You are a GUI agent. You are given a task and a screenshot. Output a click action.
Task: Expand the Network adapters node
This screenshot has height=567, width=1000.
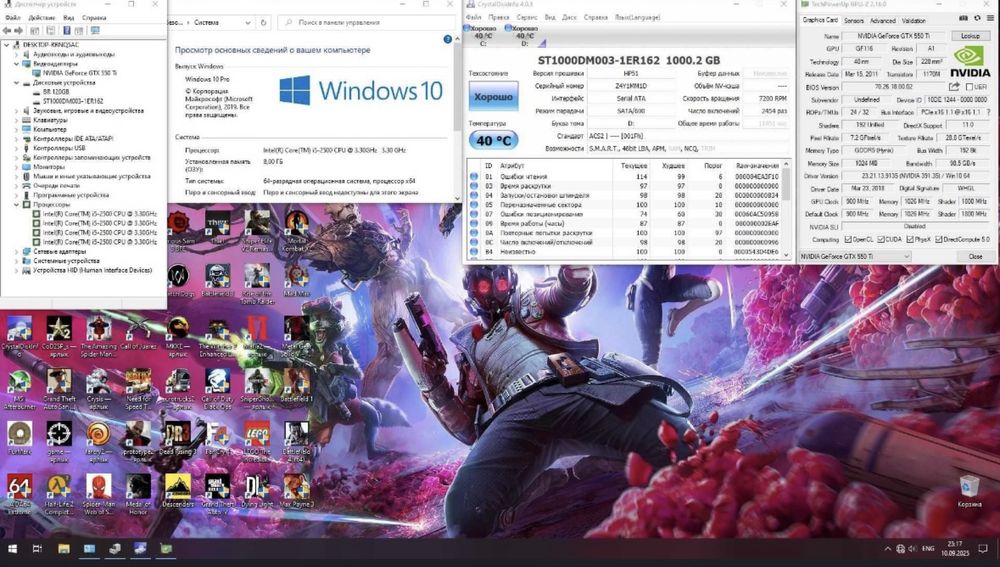(x=17, y=251)
